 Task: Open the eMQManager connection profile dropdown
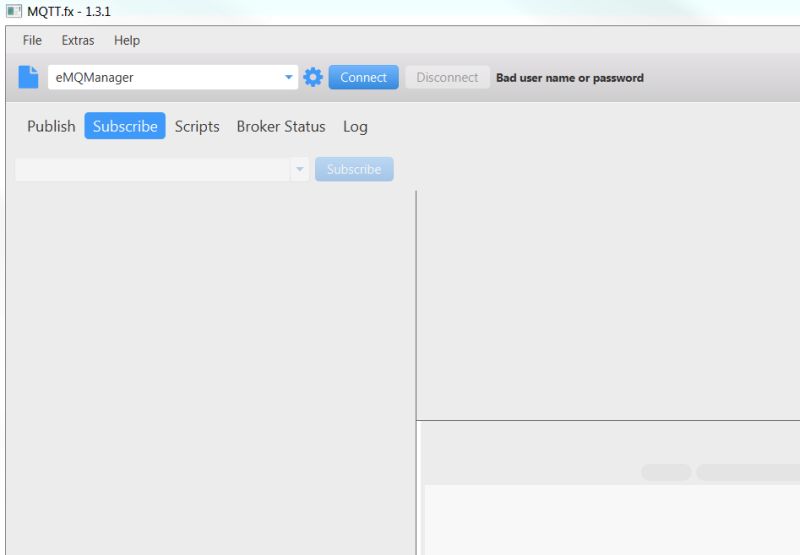tap(173, 77)
